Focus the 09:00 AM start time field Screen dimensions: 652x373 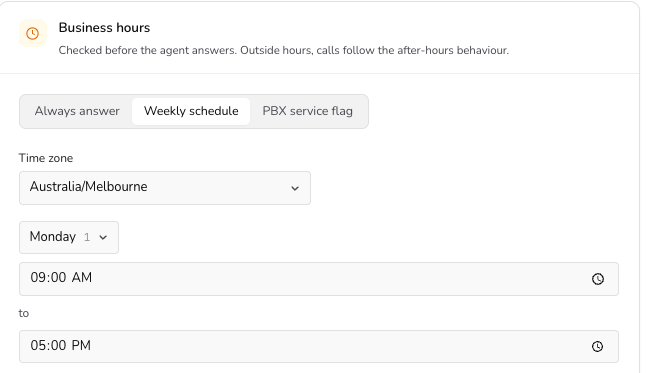[319, 279]
